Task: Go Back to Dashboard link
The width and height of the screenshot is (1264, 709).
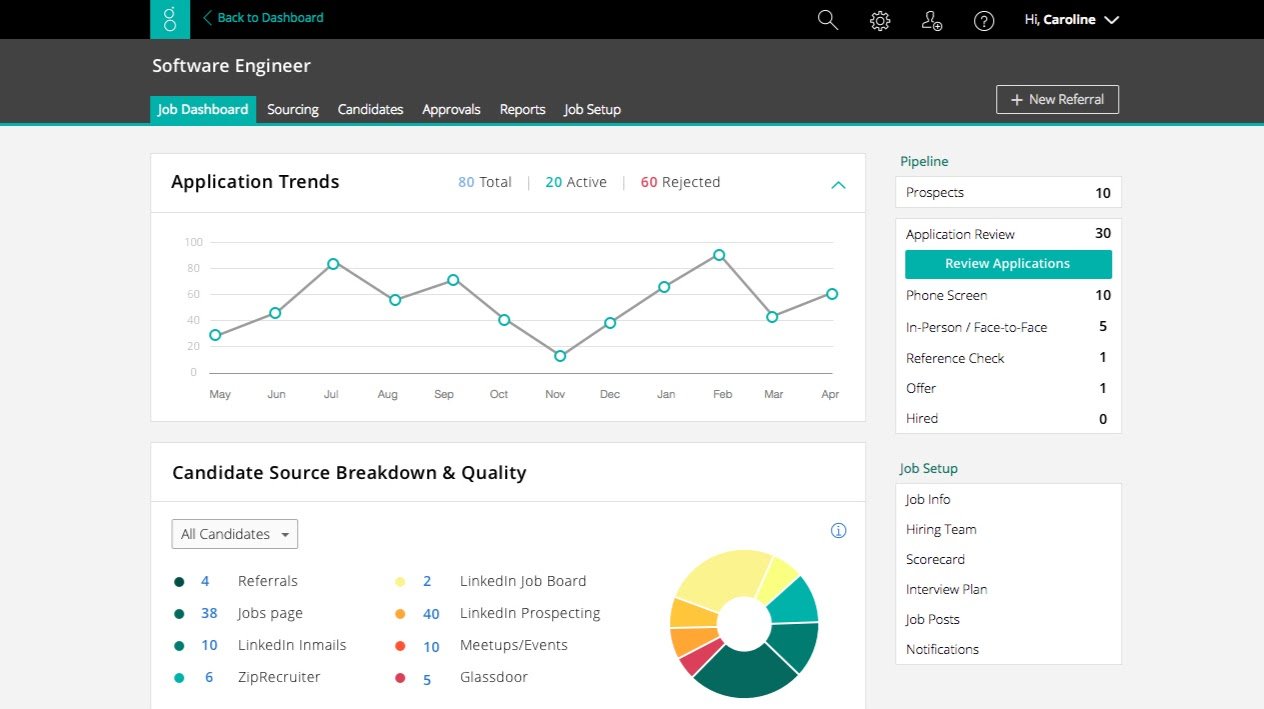Action: click(x=263, y=18)
